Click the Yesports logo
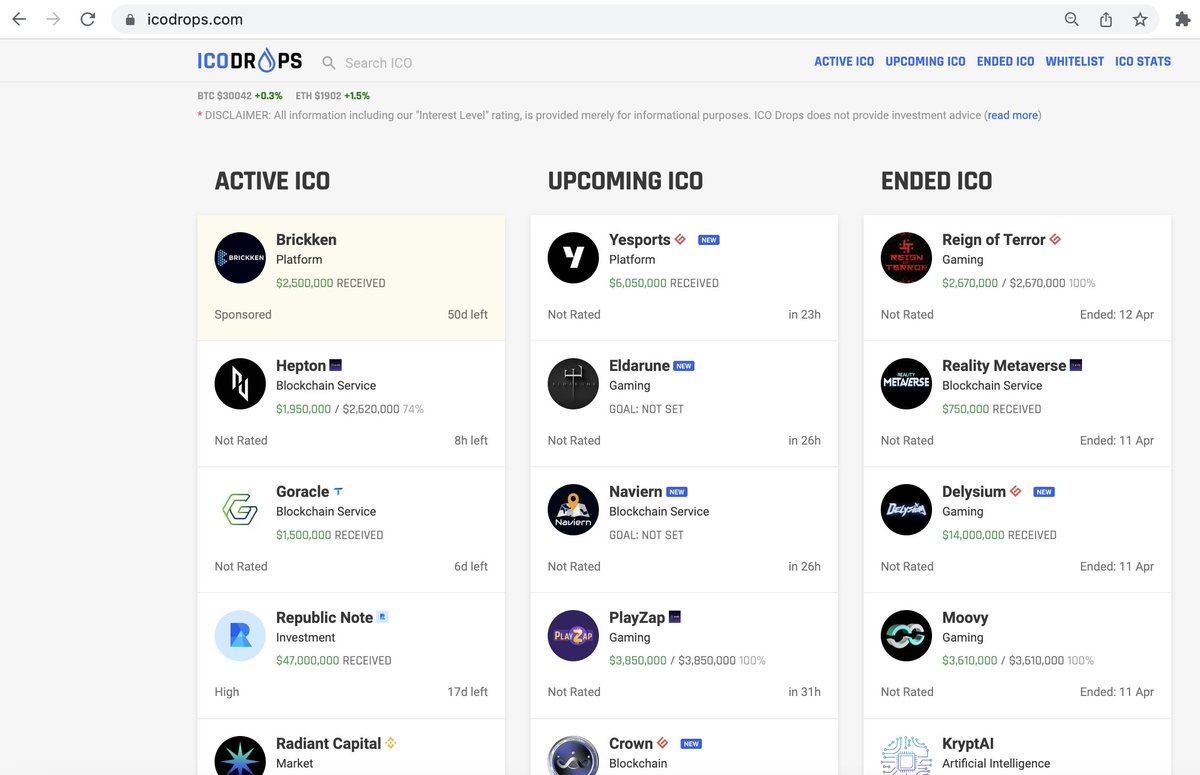1200x775 pixels. 573,258
